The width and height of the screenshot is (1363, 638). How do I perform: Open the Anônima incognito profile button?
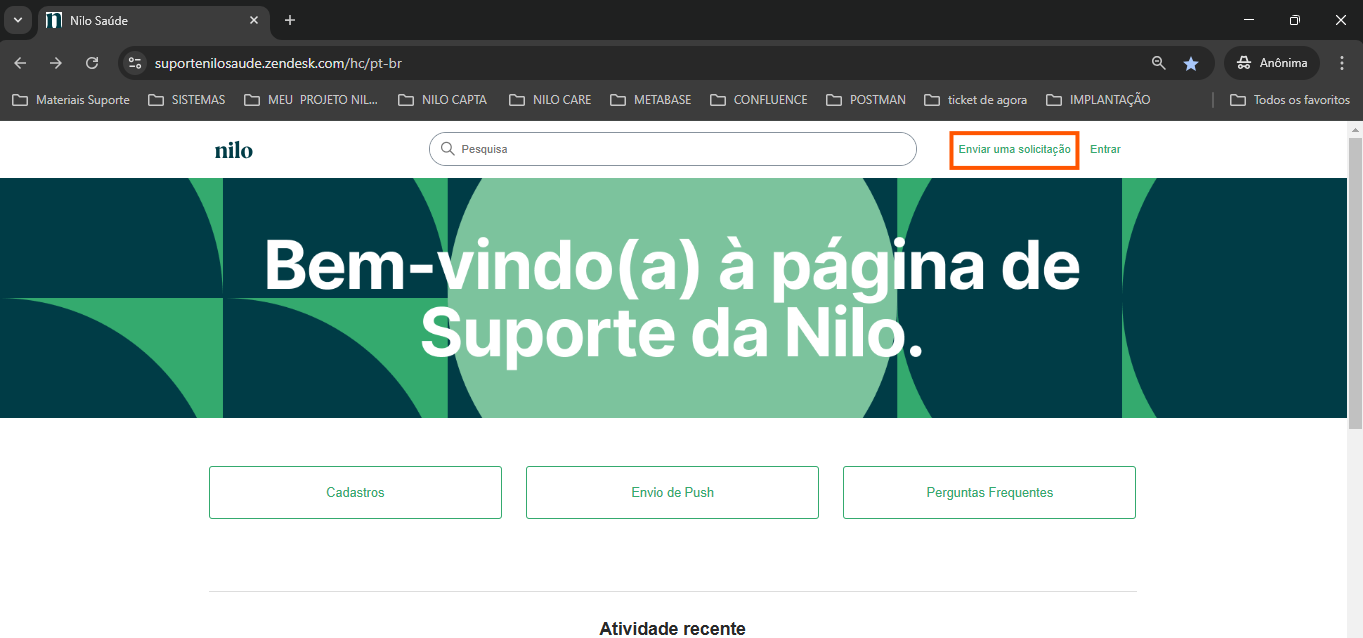tap(1272, 63)
